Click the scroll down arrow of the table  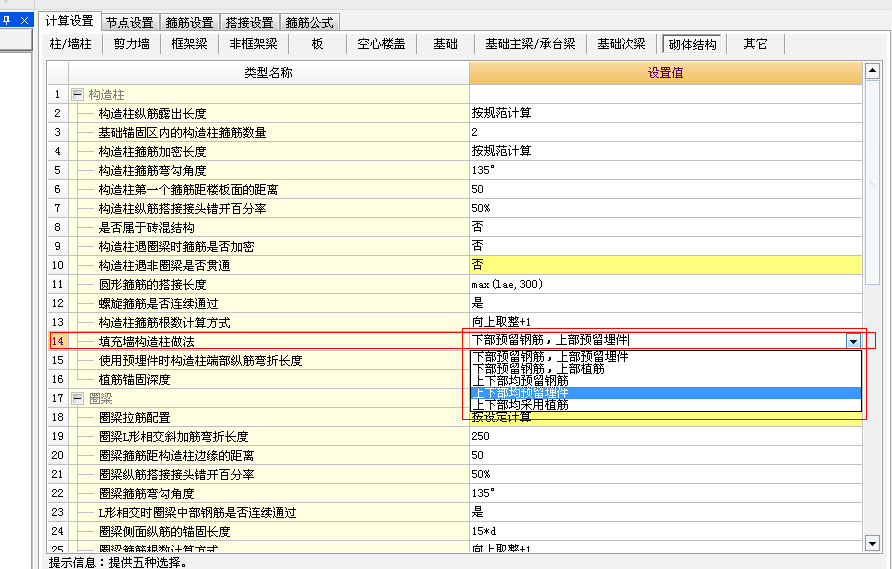pos(872,543)
